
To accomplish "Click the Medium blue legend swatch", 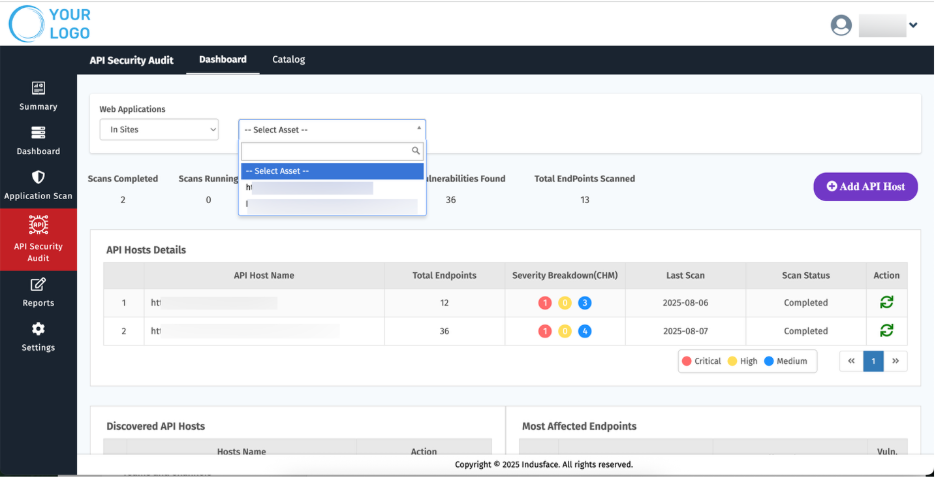I will point(769,361).
